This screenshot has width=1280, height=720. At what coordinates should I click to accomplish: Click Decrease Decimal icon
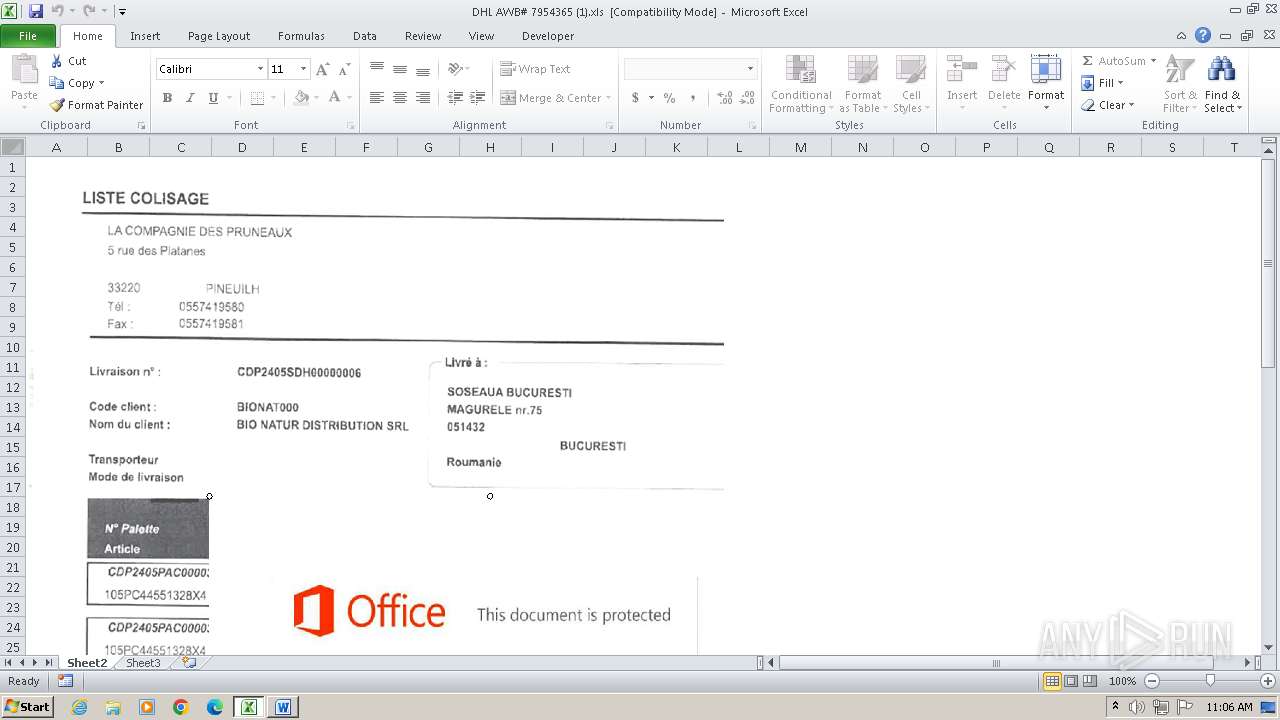click(x=748, y=98)
